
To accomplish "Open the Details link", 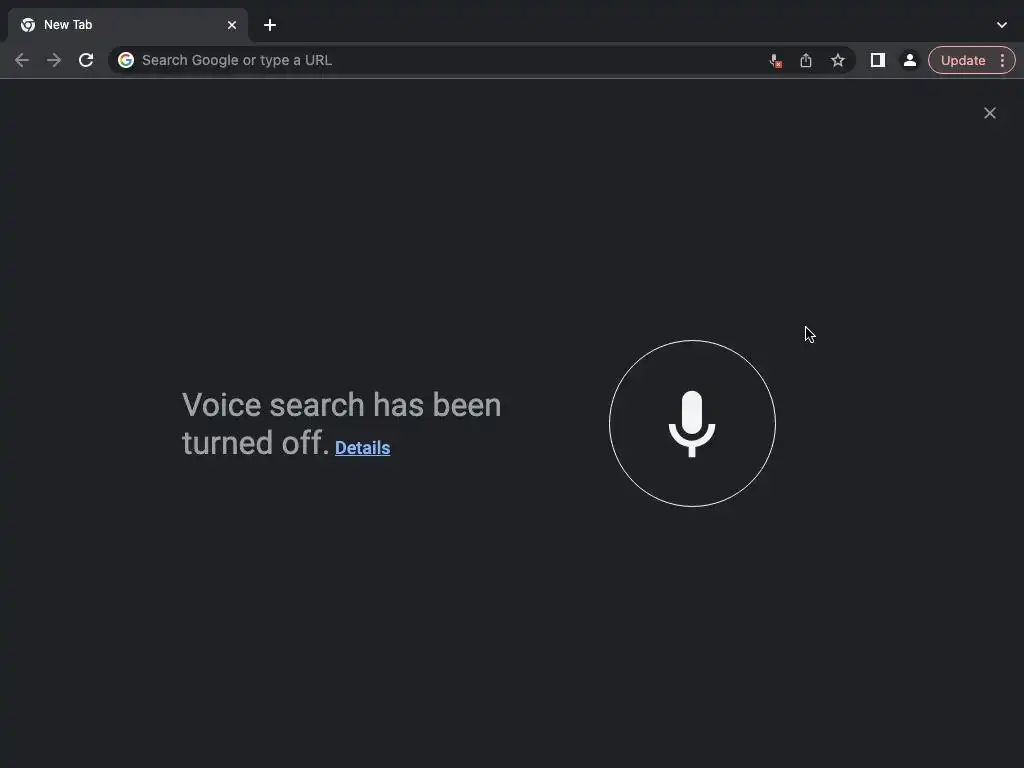I will click(362, 448).
